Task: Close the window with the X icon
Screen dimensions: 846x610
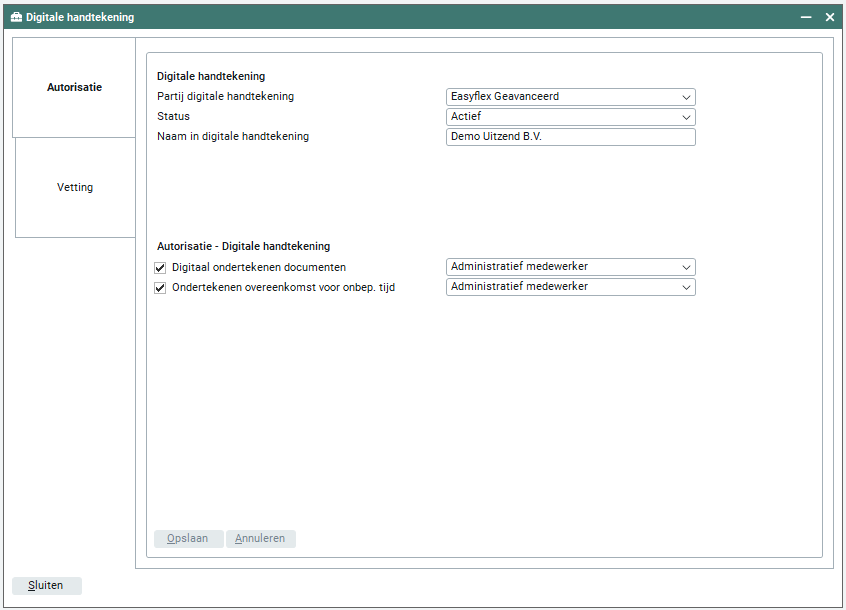Action: click(x=830, y=17)
